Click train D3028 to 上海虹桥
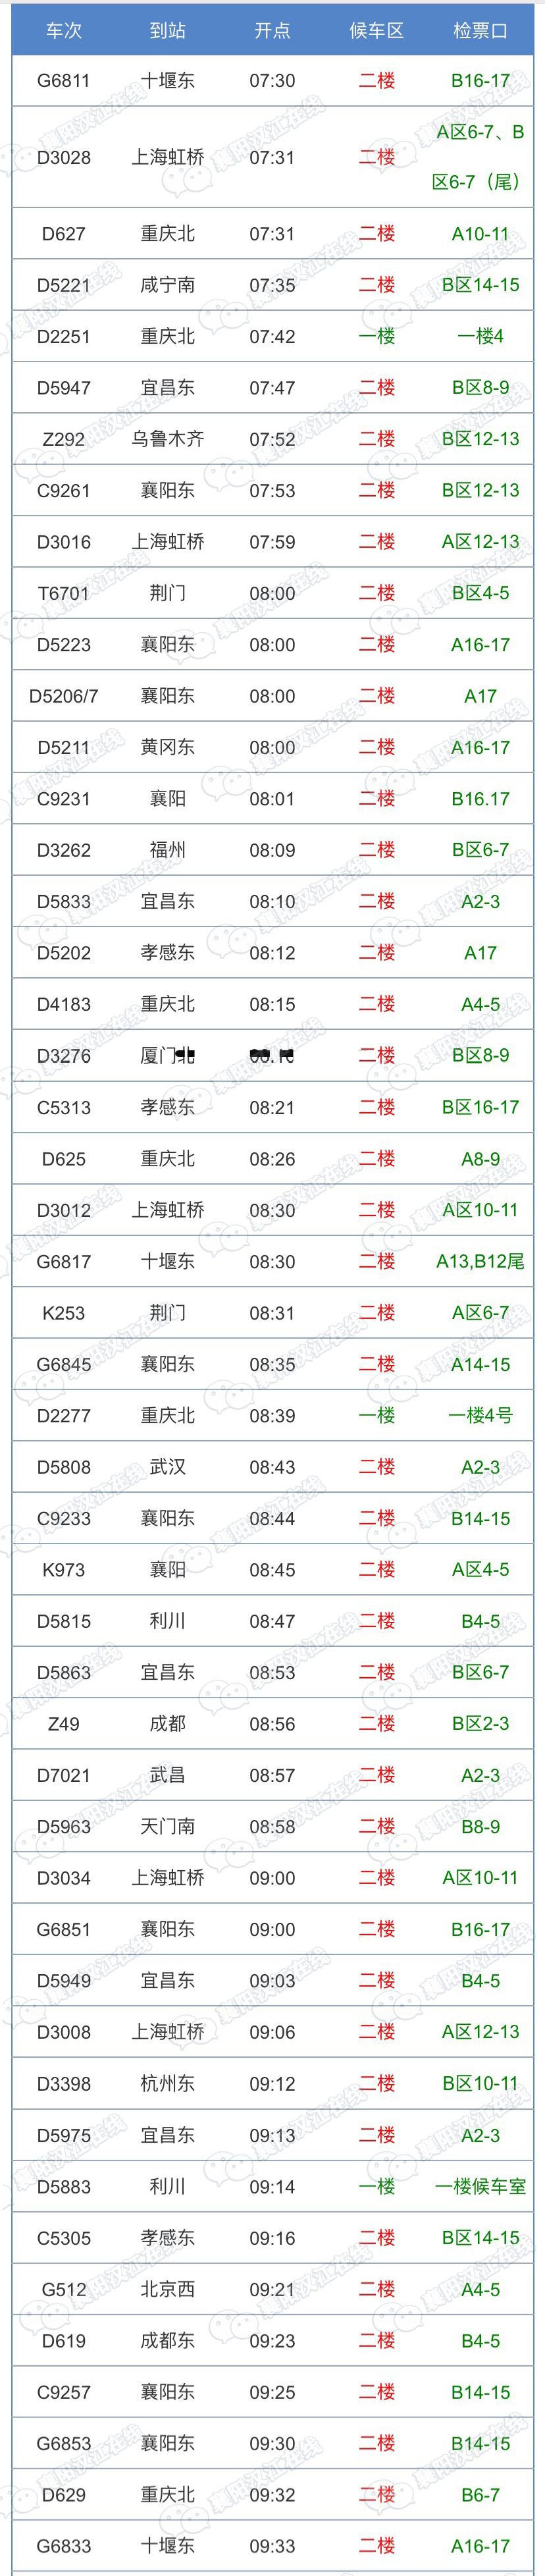 coord(64,157)
